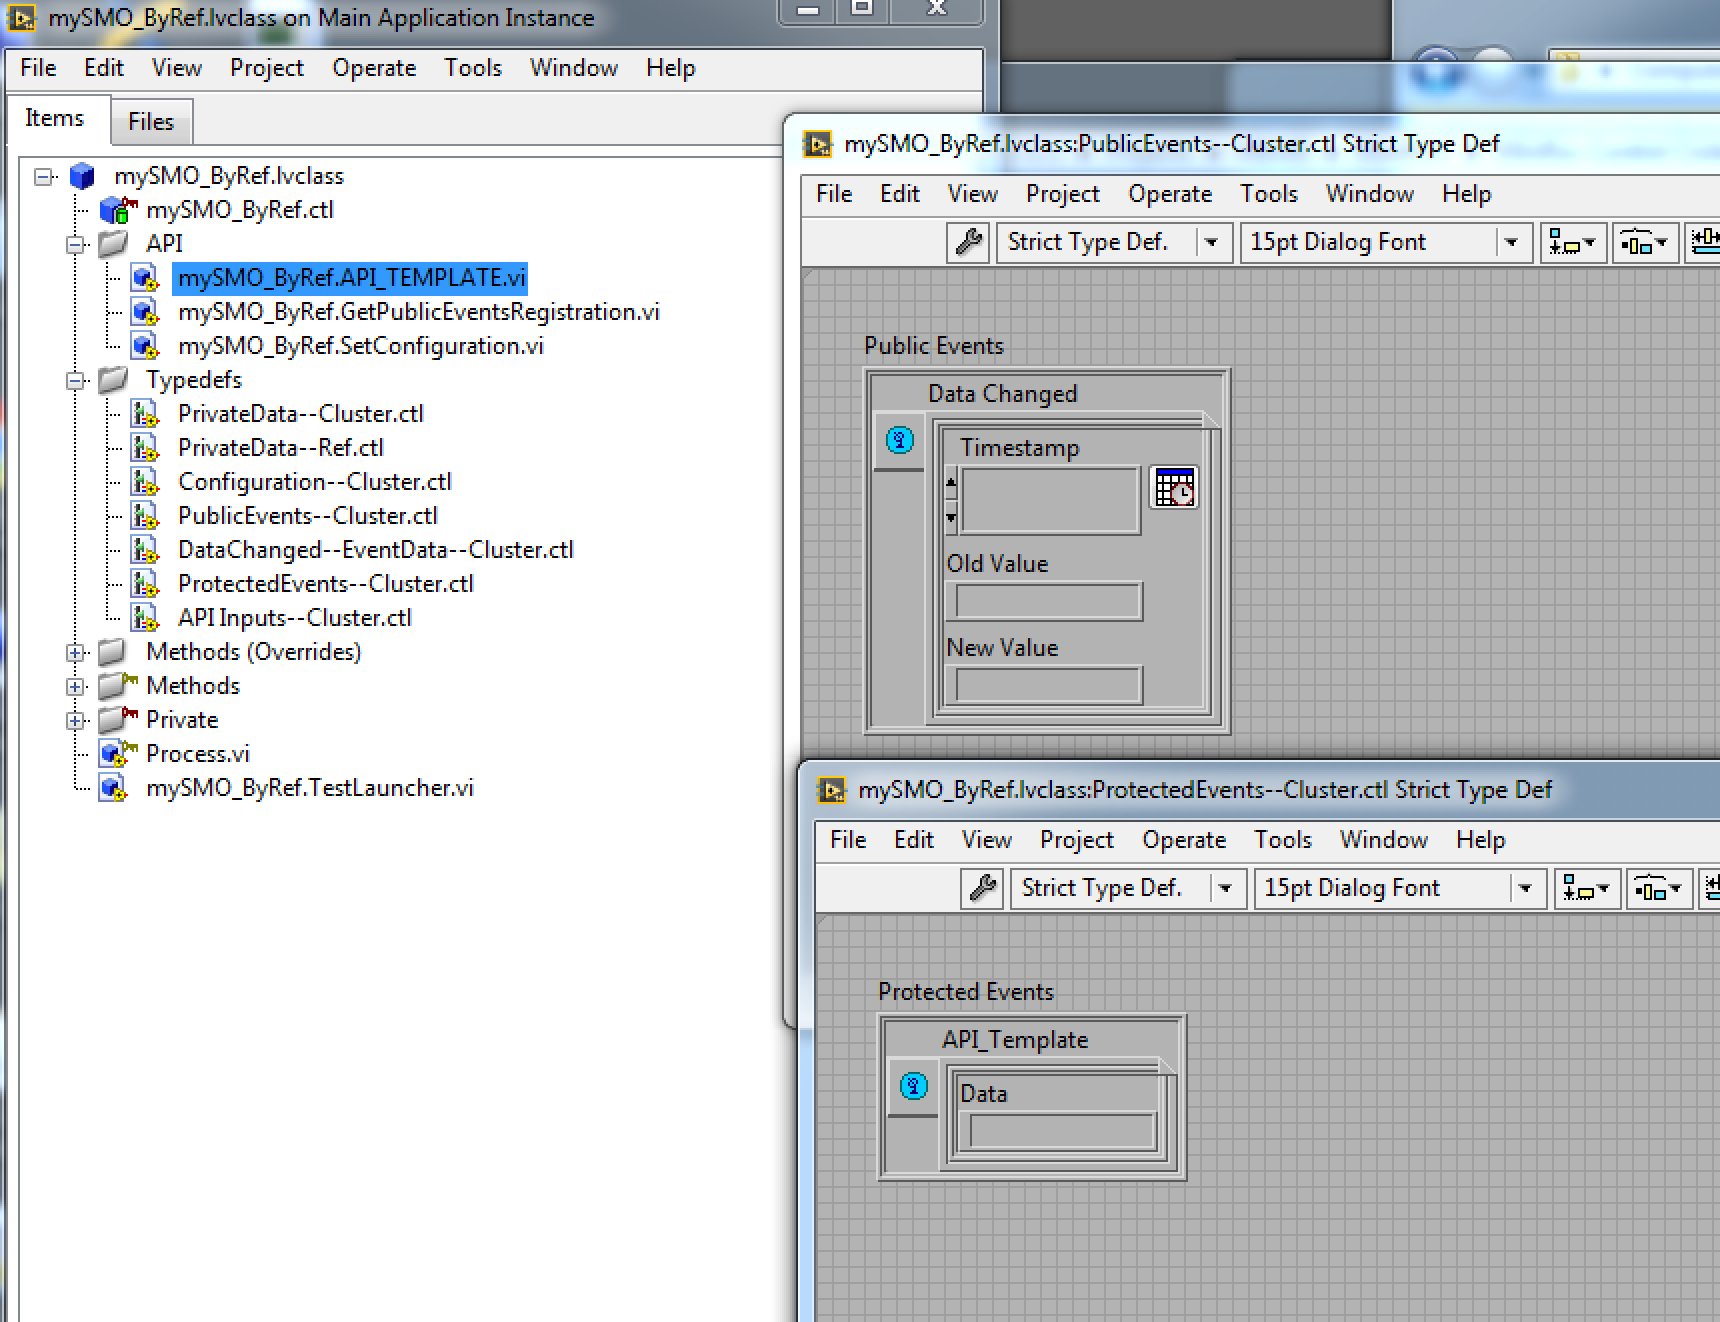
Task: Click the control icon beside ProtectedEvents--Cluster.ctl
Action: pyautogui.click(x=146, y=584)
